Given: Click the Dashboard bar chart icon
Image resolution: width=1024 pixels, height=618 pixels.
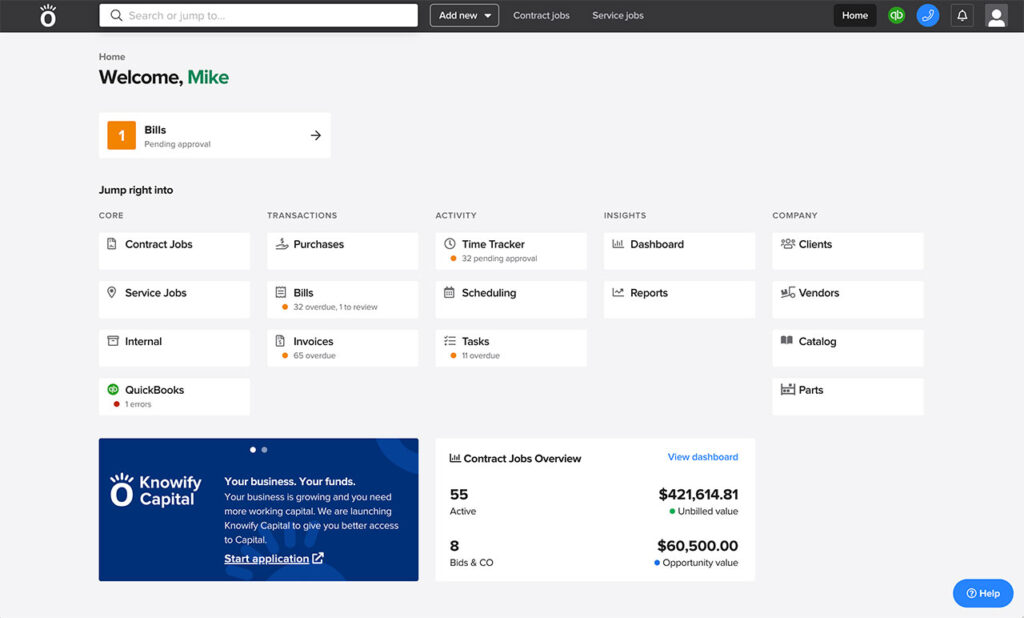Looking at the screenshot, I should pyautogui.click(x=618, y=244).
